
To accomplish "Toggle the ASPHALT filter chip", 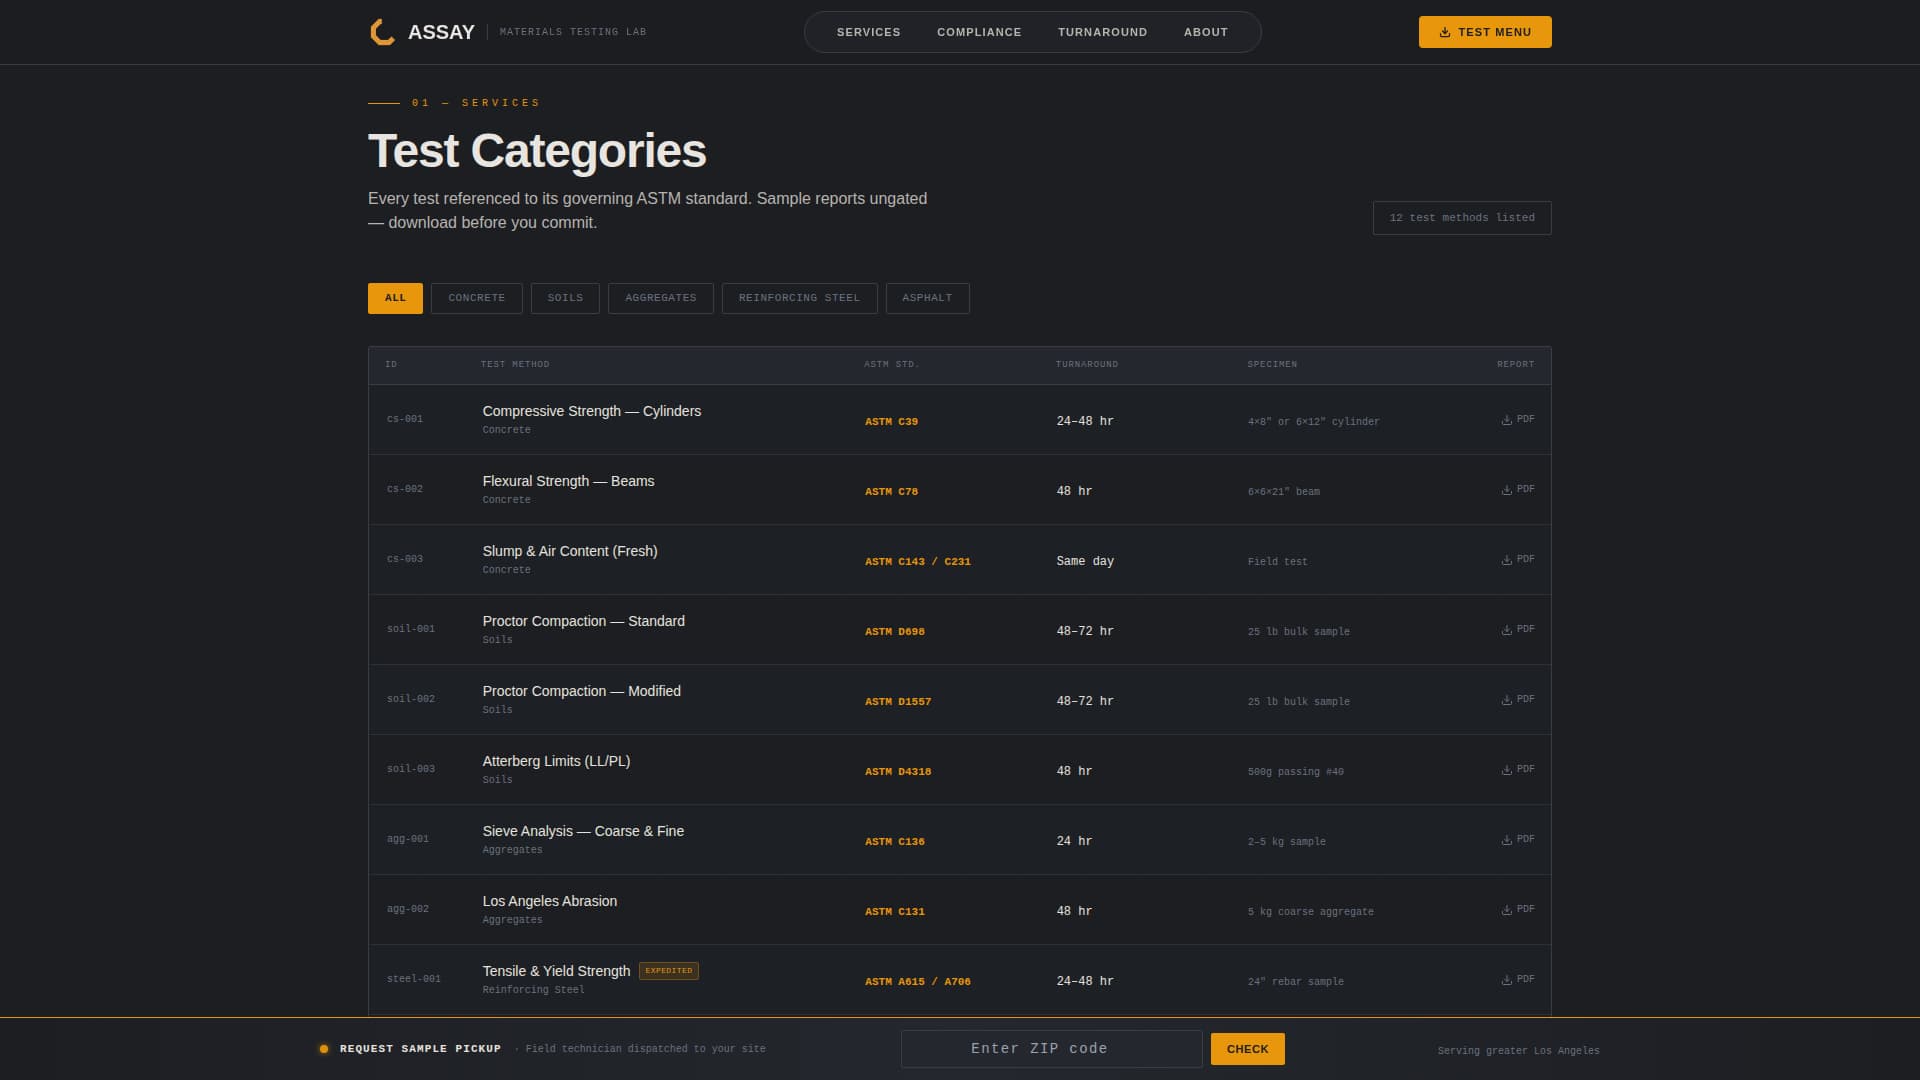I will tap(927, 298).
